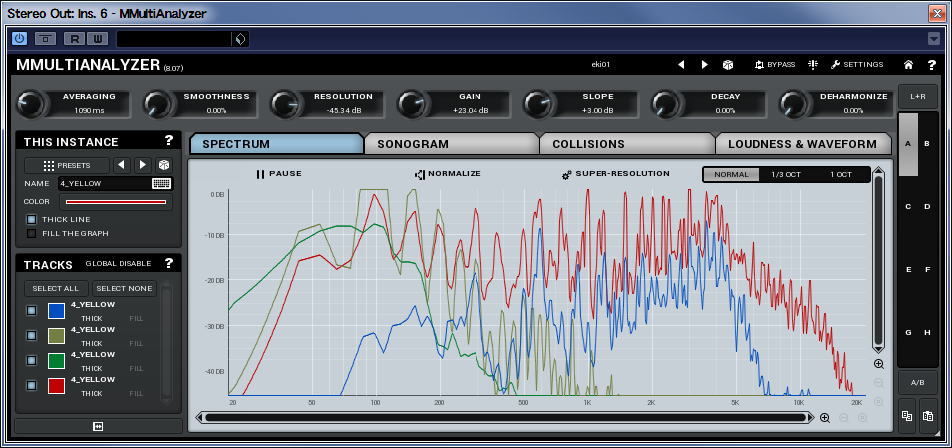Click the instance random preset dice
Viewport: 952px width, 448px height.
[163, 165]
